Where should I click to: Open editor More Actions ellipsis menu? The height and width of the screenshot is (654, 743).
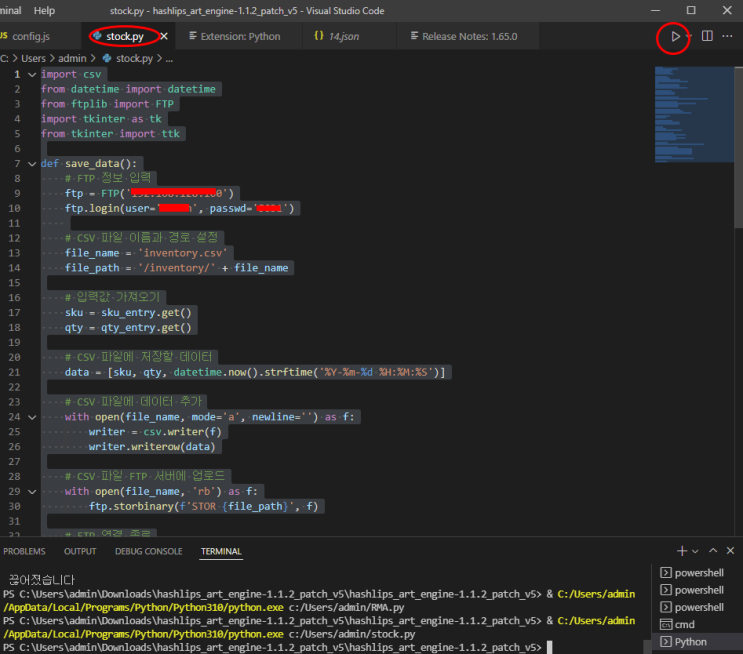[x=727, y=36]
